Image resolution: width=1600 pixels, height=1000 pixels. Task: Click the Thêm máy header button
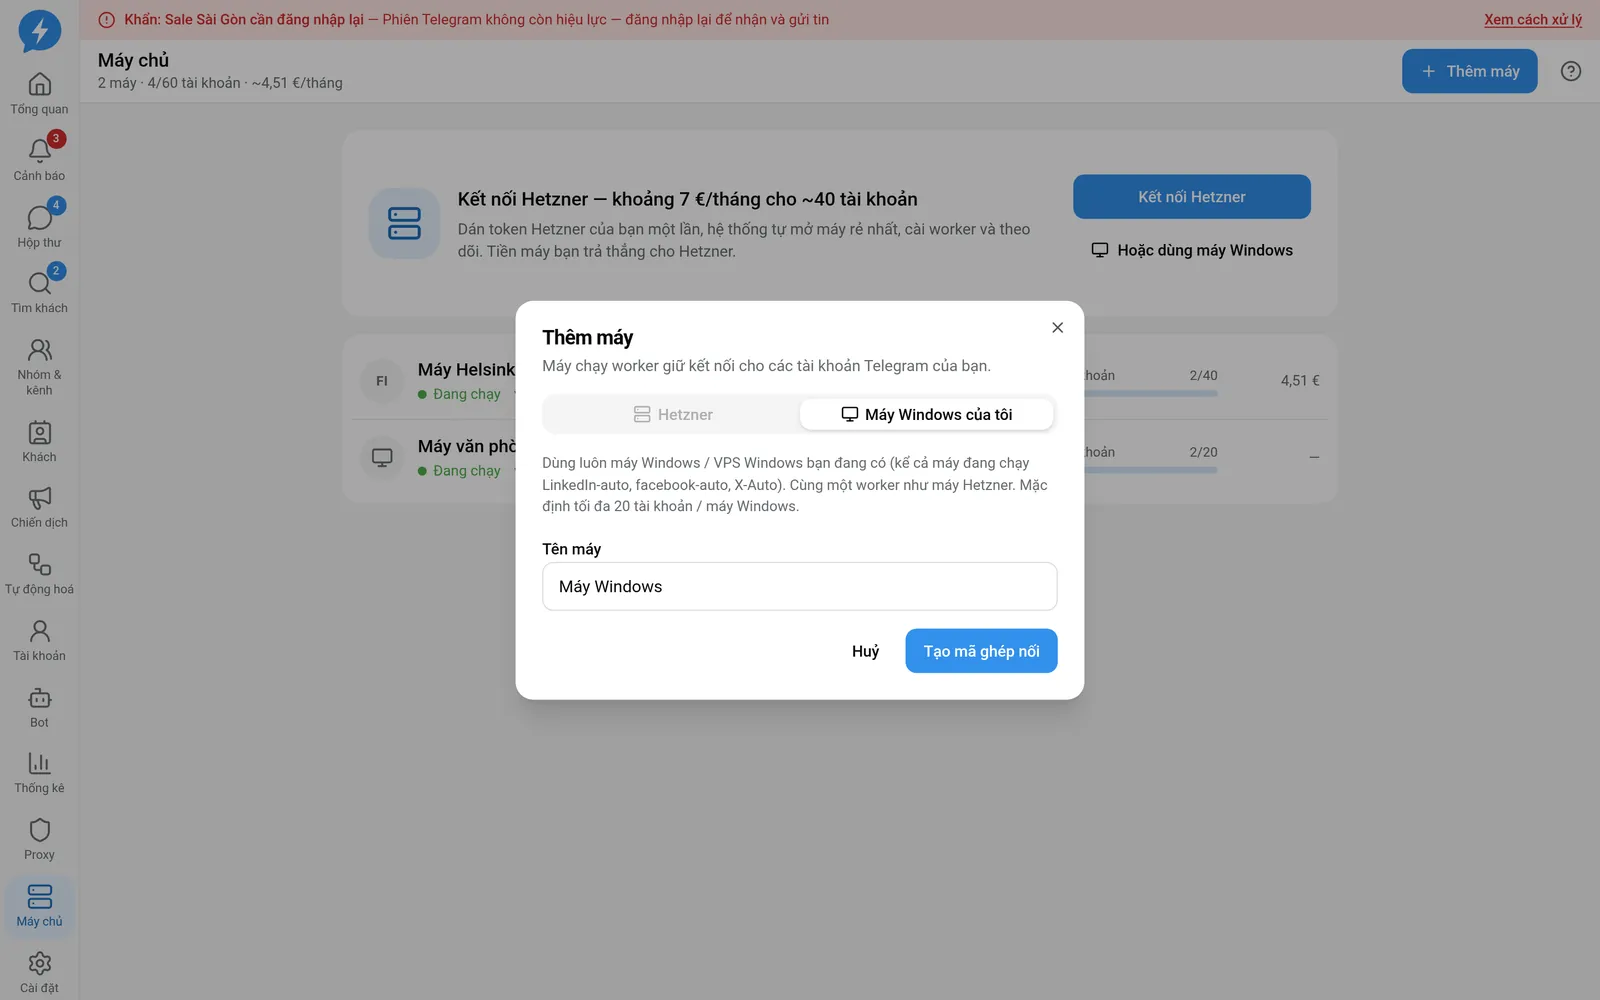pos(1469,71)
